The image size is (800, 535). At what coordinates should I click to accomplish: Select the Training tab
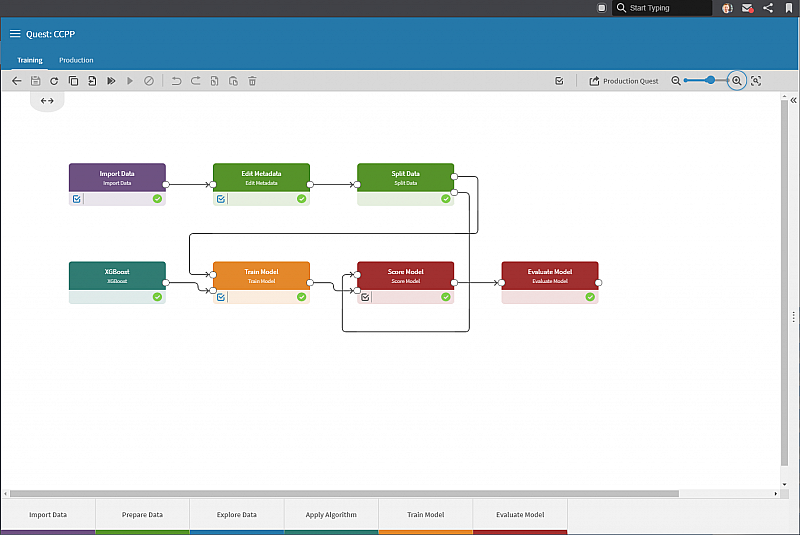tap(30, 60)
